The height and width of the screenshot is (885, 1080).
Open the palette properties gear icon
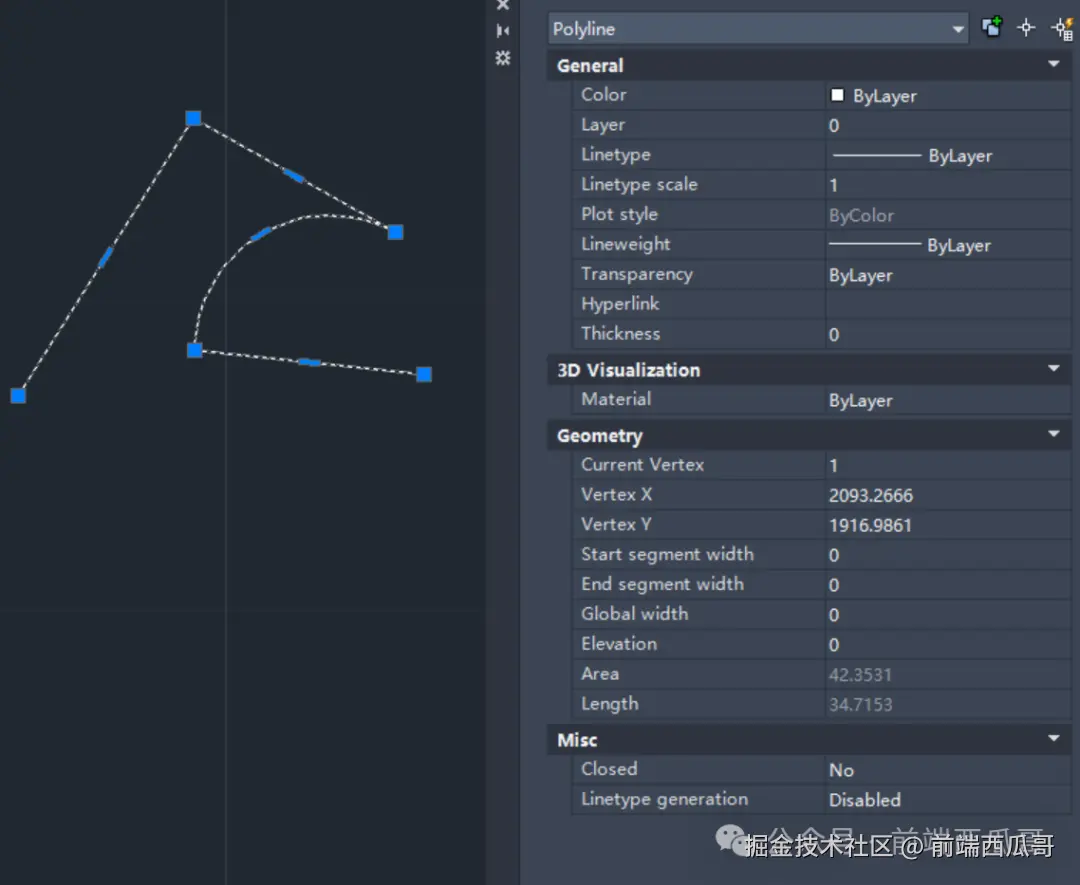click(503, 58)
